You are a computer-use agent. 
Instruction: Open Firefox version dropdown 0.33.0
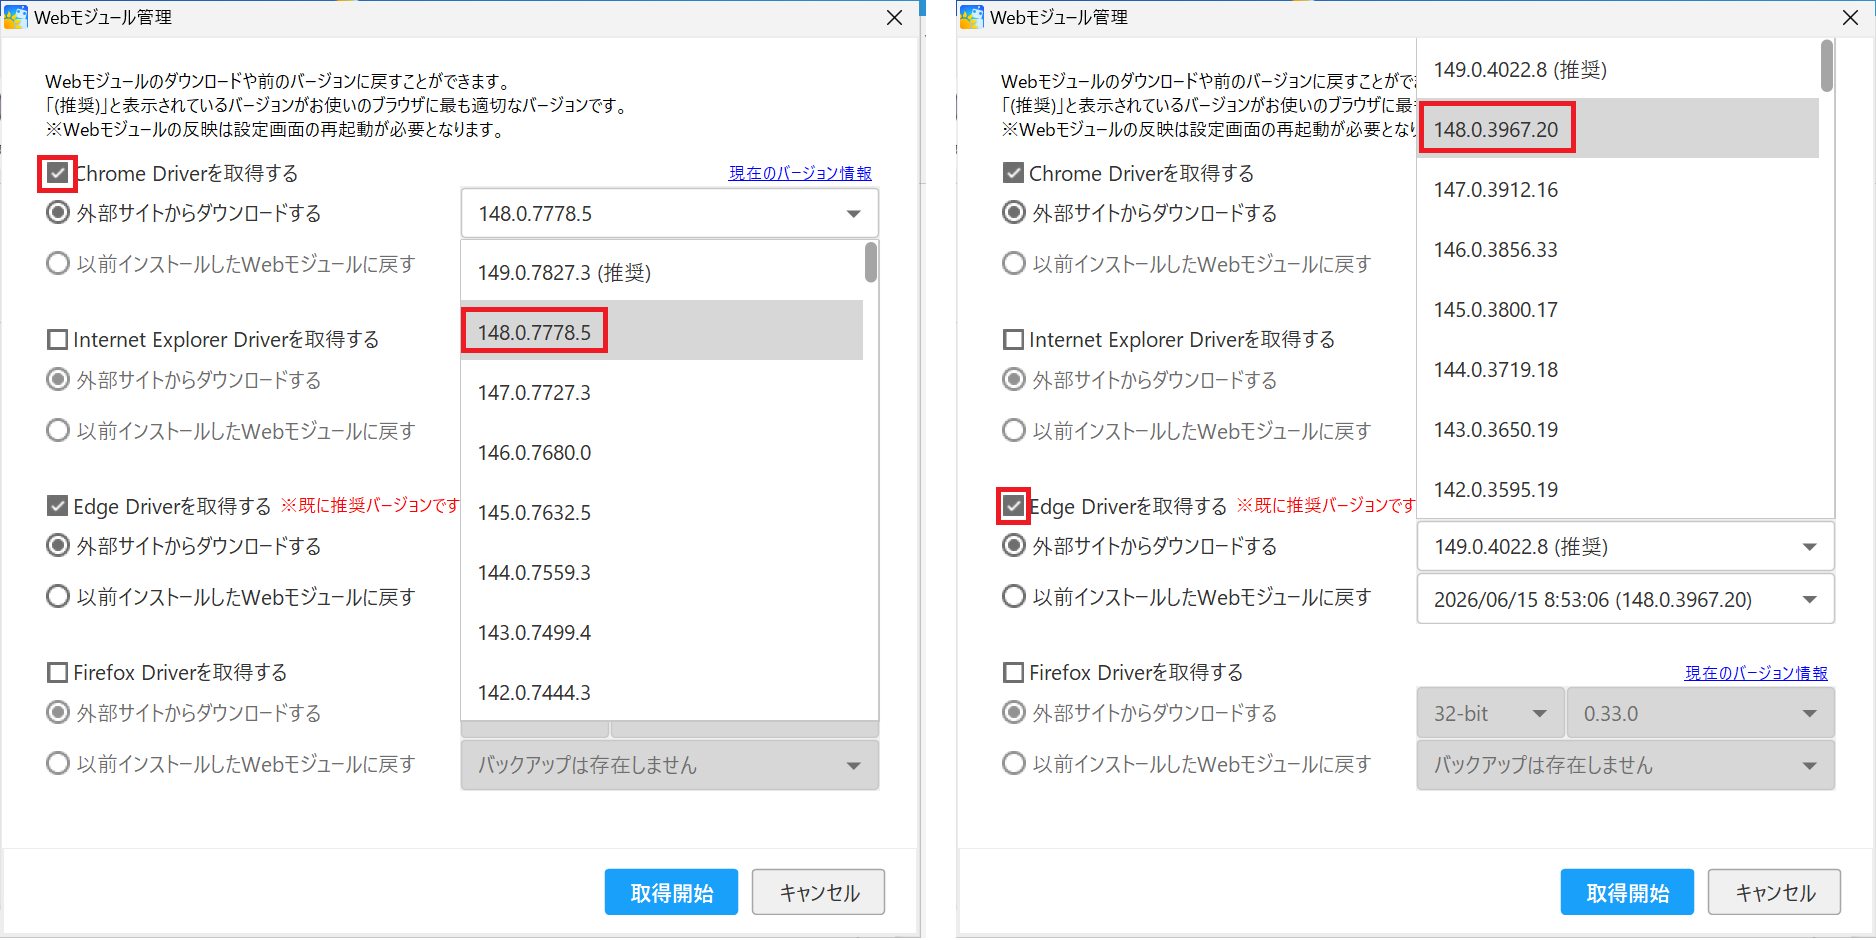[1700, 714]
